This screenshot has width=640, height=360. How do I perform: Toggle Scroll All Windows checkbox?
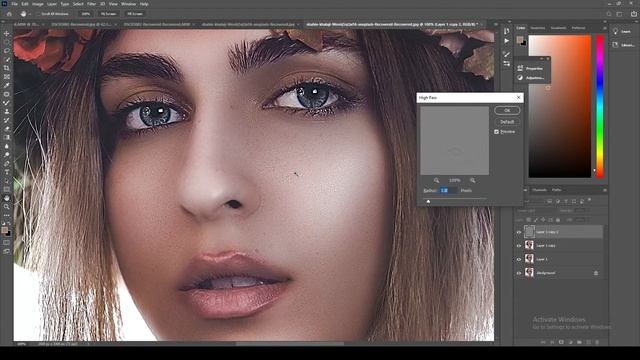(x=40, y=14)
